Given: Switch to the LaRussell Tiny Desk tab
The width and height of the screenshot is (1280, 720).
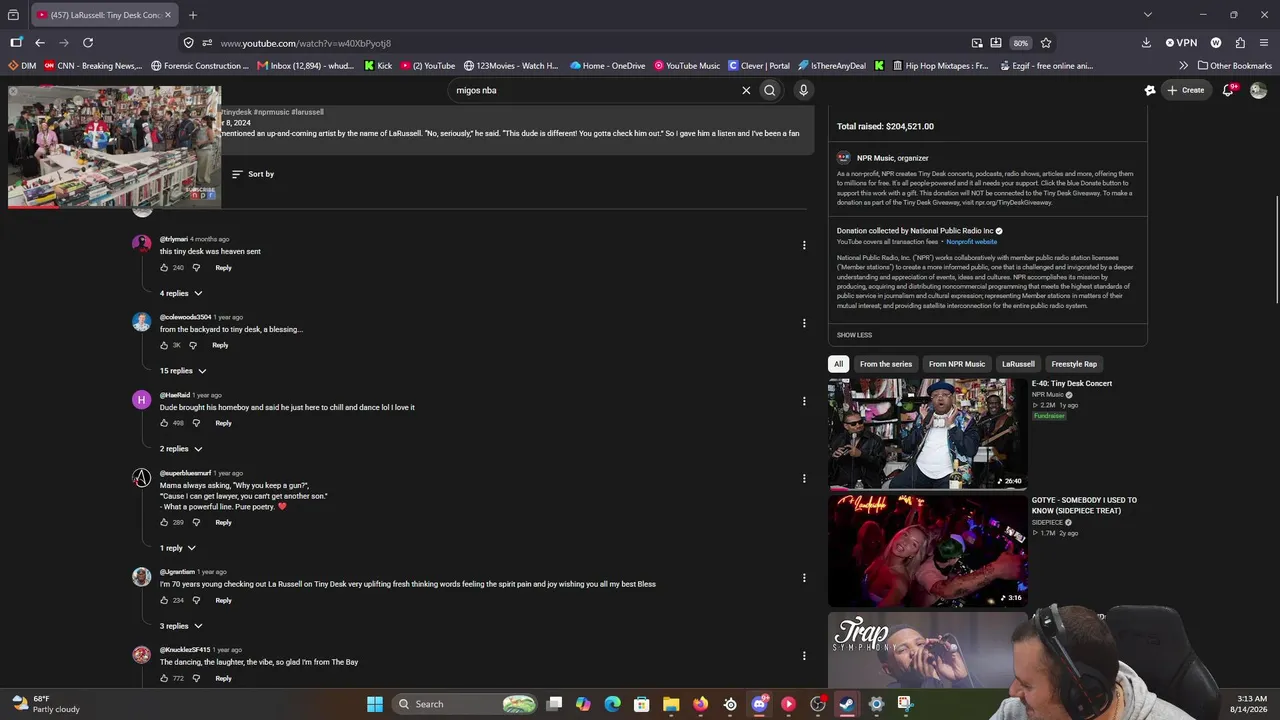Looking at the screenshot, I should point(103,15).
